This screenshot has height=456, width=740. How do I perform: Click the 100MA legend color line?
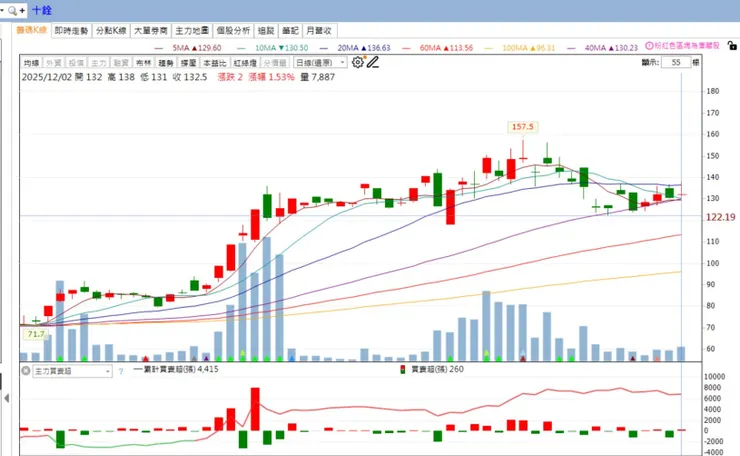[x=488, y=48]
